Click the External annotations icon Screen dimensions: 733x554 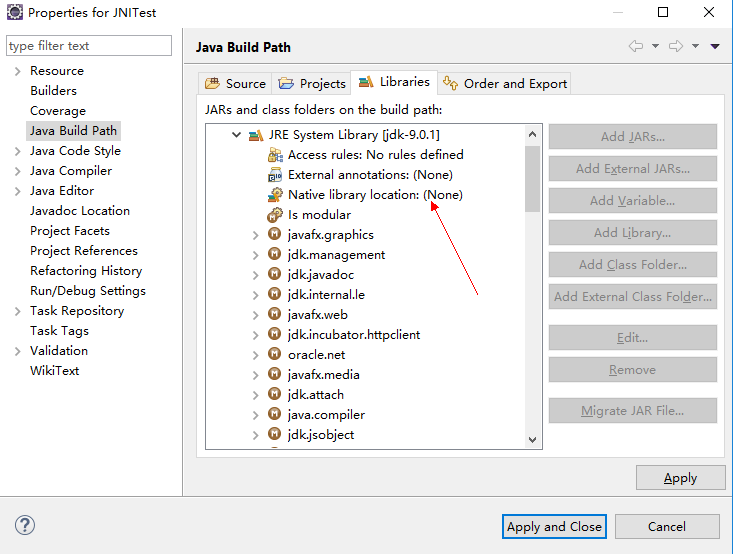tap(275, 175)
